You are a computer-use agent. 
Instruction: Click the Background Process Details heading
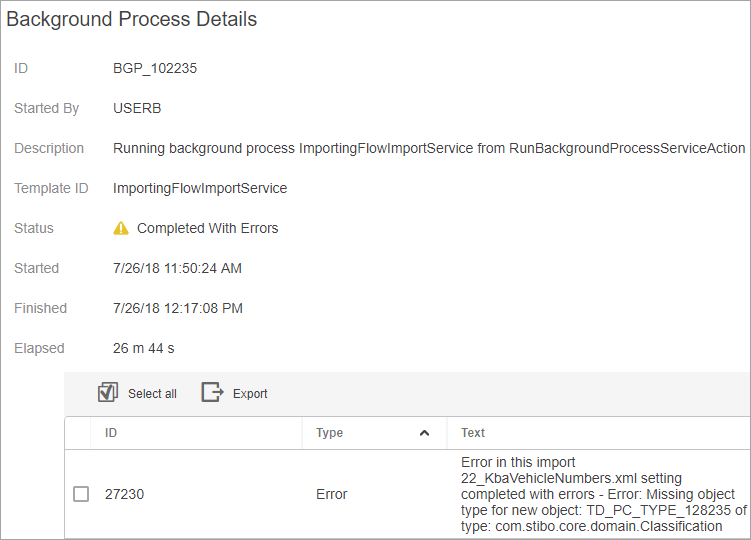click(132, 19)
